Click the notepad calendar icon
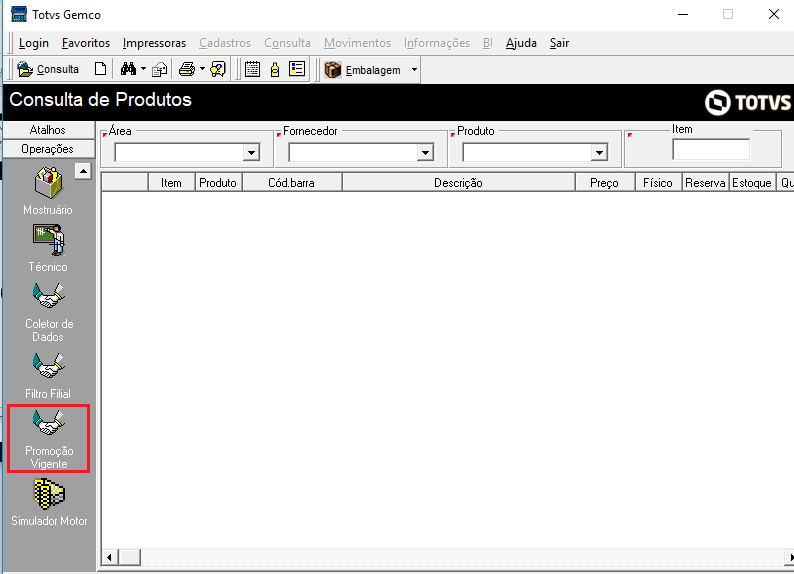The height and width of the screenshot is (574, 794). pyautogui.click(x=252, y=69)
